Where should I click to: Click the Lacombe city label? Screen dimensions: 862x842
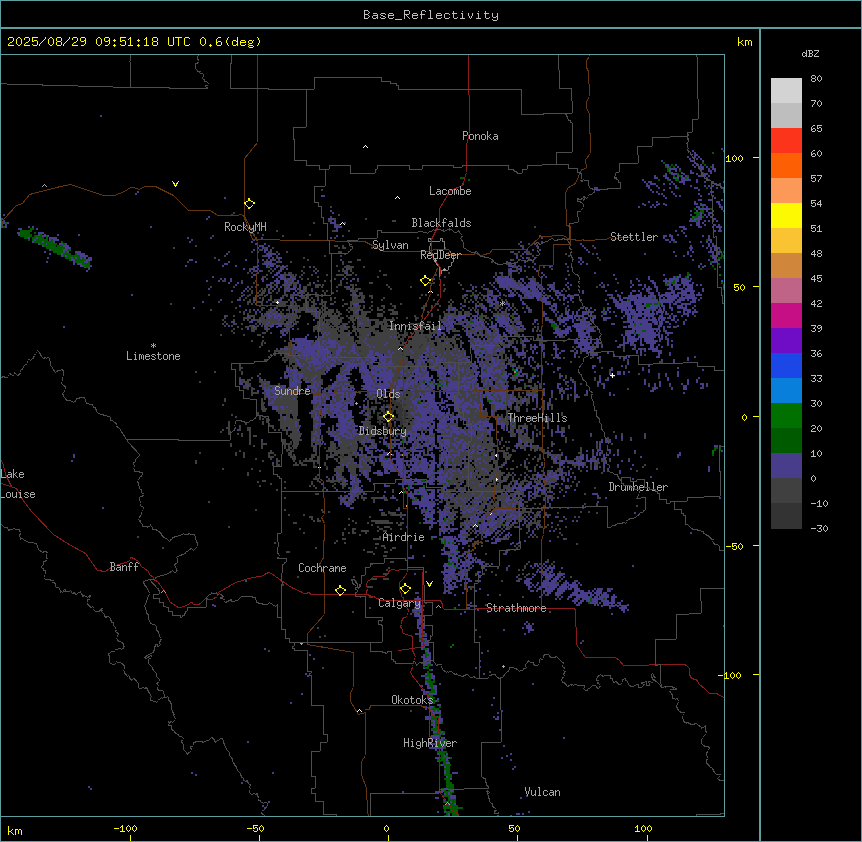[450, 191]
